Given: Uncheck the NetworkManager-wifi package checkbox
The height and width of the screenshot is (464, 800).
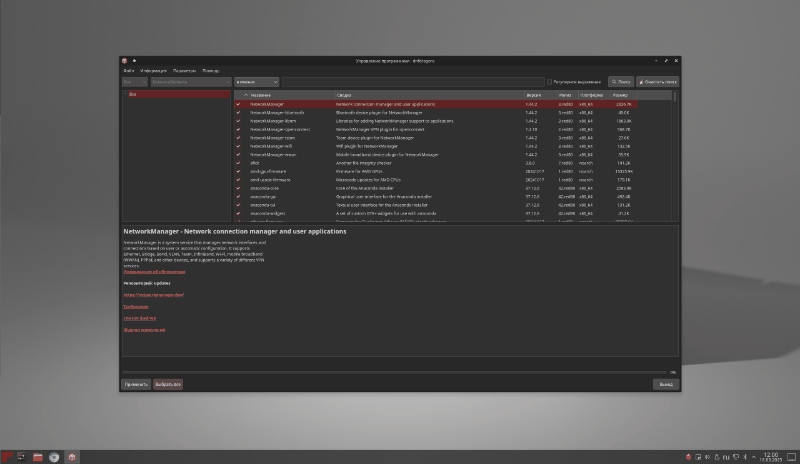Looking at the screenshot, I should (238, 146).
